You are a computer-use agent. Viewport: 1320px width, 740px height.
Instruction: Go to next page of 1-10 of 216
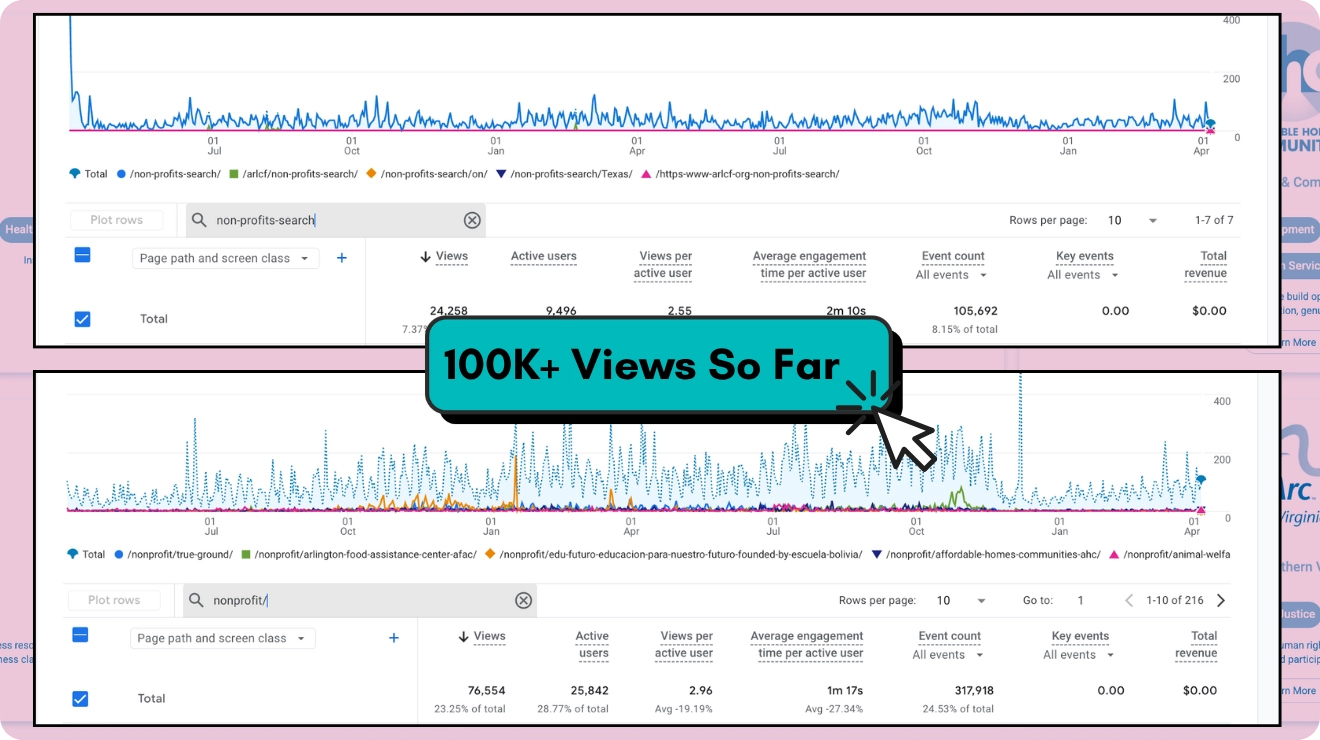click(1221, 600)
